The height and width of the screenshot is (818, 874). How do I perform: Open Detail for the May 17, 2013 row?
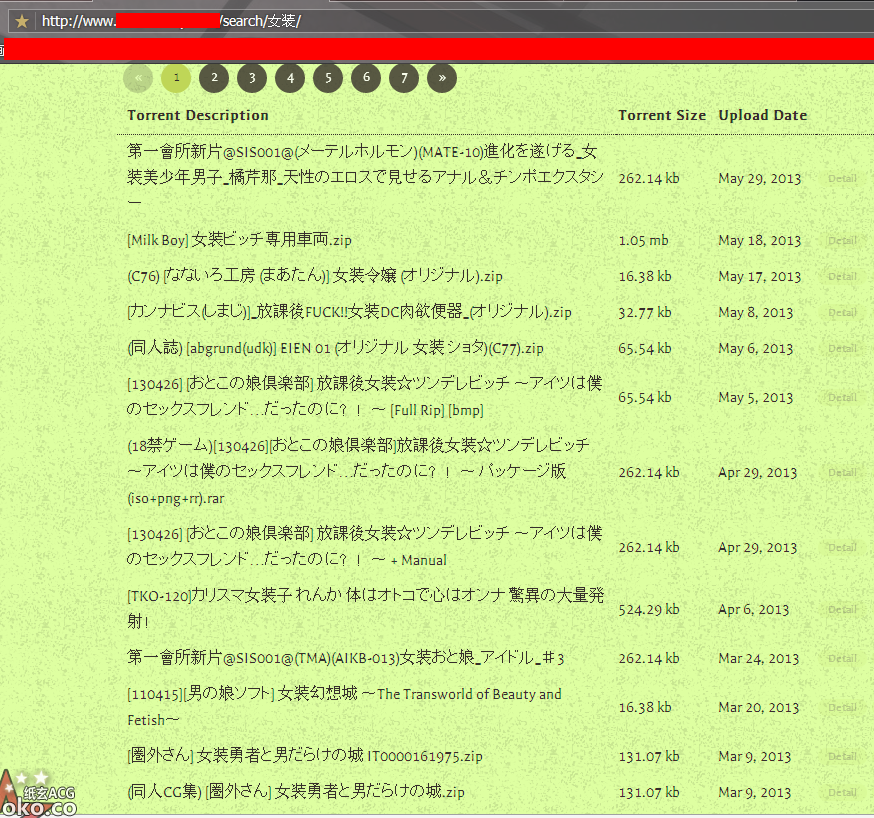click(842, 276)
